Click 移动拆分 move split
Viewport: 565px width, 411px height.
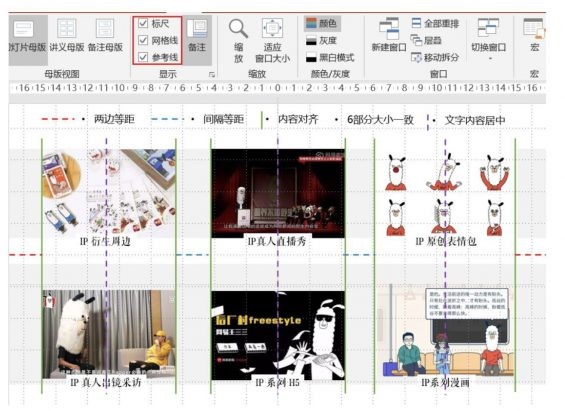[435, 57]
